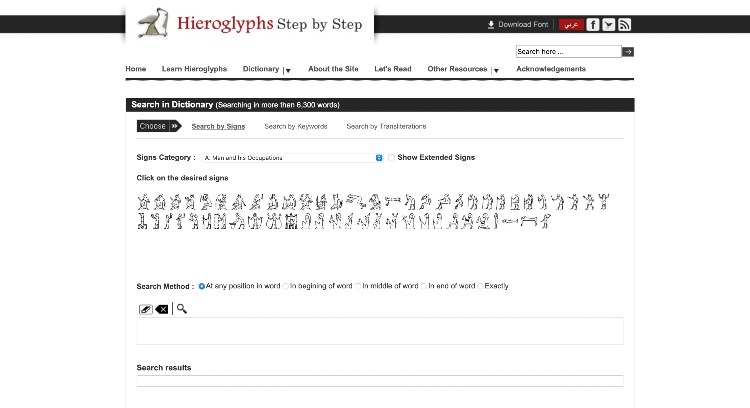Select 'In begining of word' radio option
This screenshot has width=750, height=408.
coord(286,286)
